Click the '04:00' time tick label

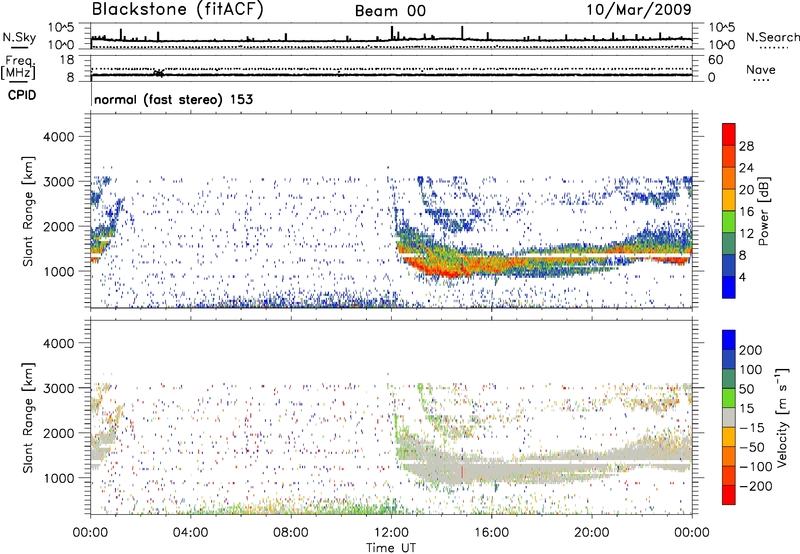click(190, 533)
